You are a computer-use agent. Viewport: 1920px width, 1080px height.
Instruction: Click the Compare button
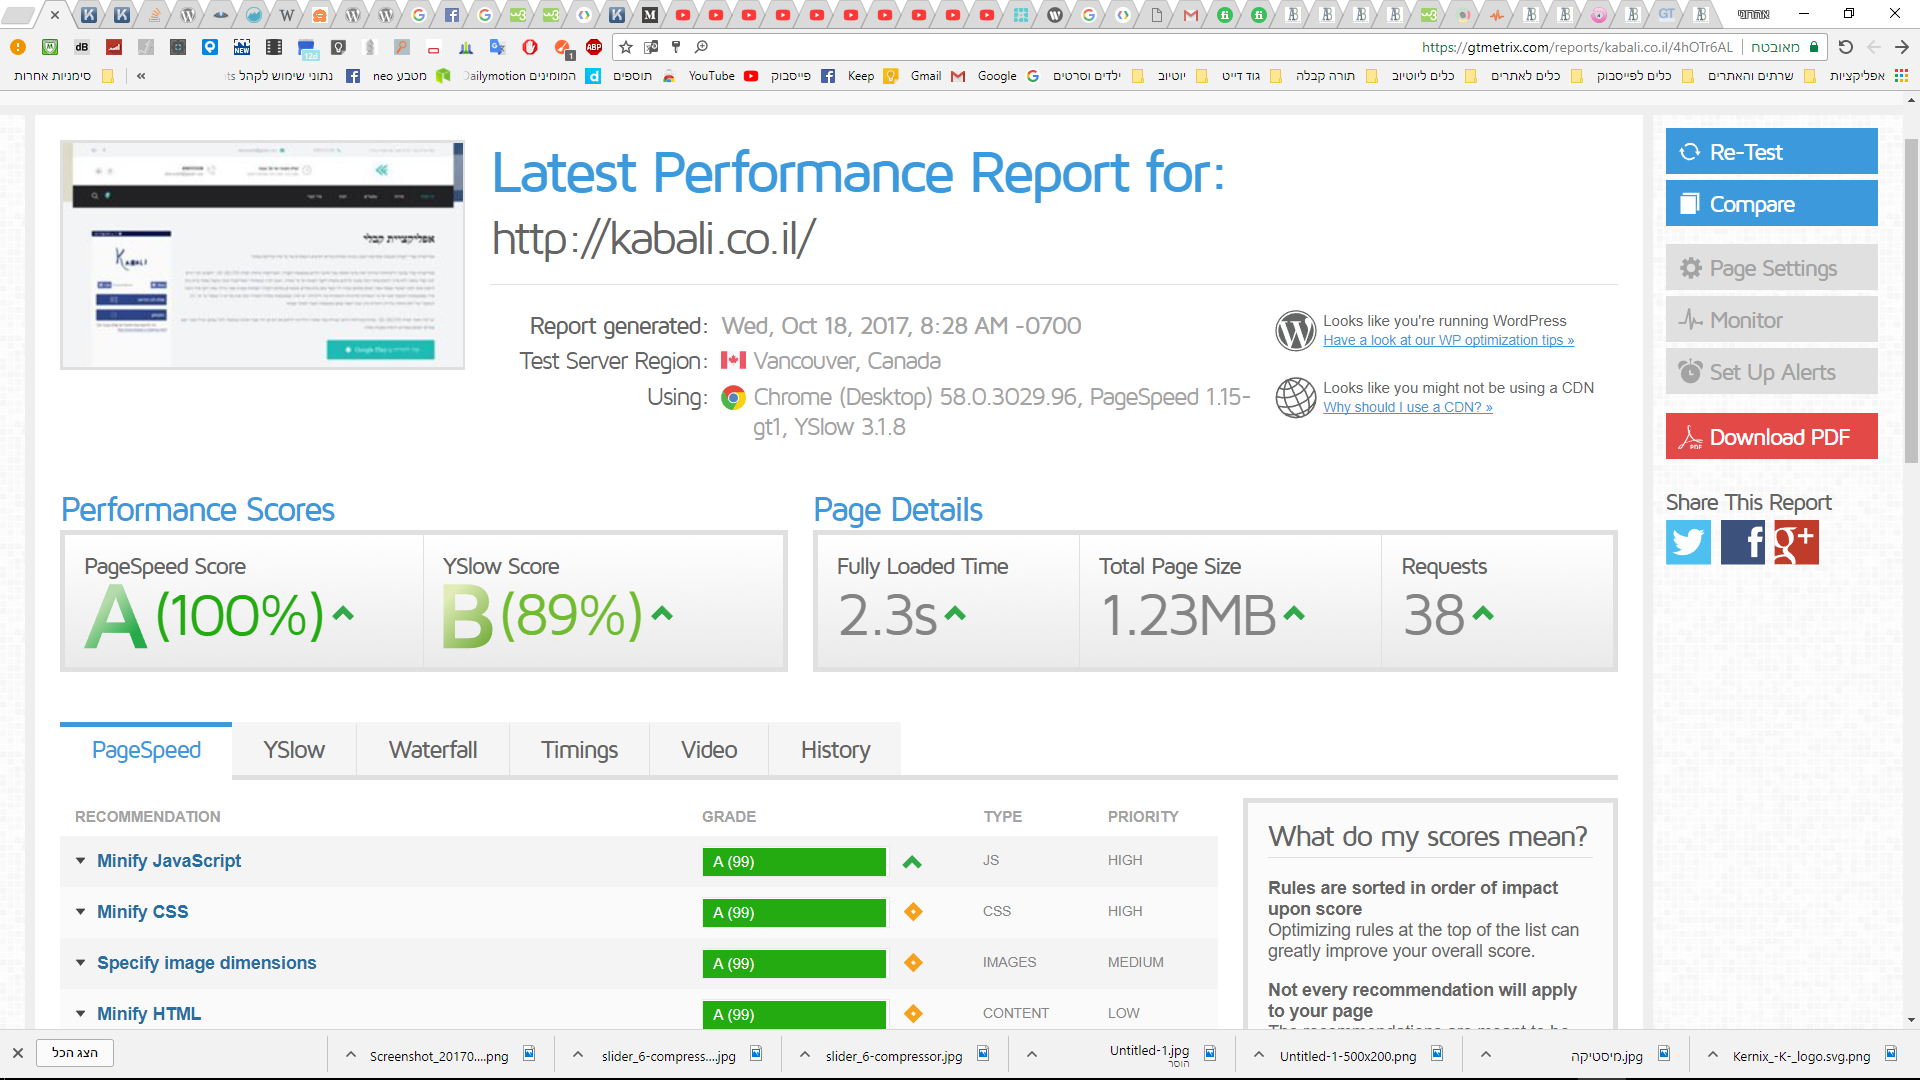pos(1771,204)
